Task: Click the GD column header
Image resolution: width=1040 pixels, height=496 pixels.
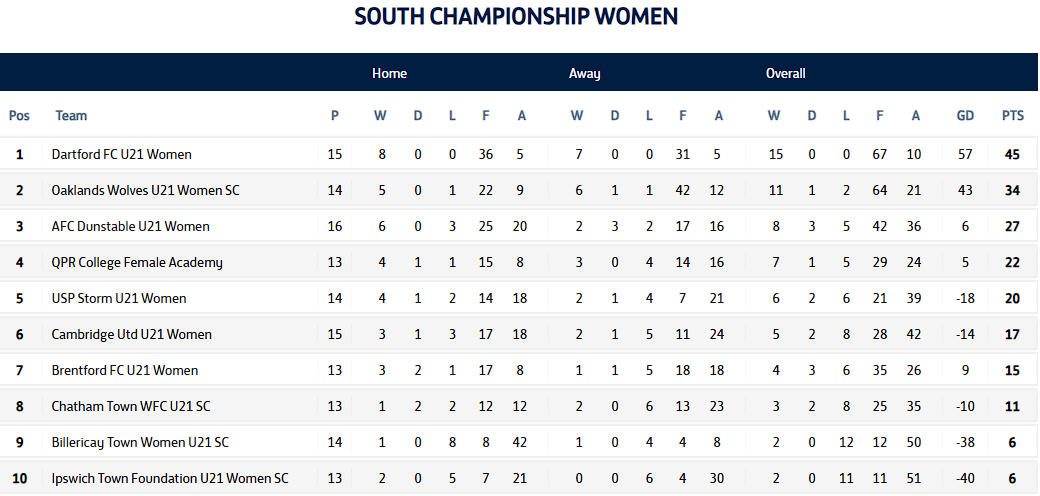Action: point(964,116)
